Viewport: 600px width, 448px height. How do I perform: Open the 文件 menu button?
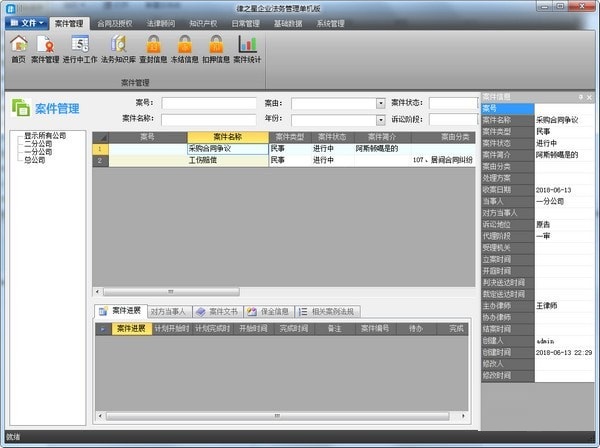pos(27,23)
